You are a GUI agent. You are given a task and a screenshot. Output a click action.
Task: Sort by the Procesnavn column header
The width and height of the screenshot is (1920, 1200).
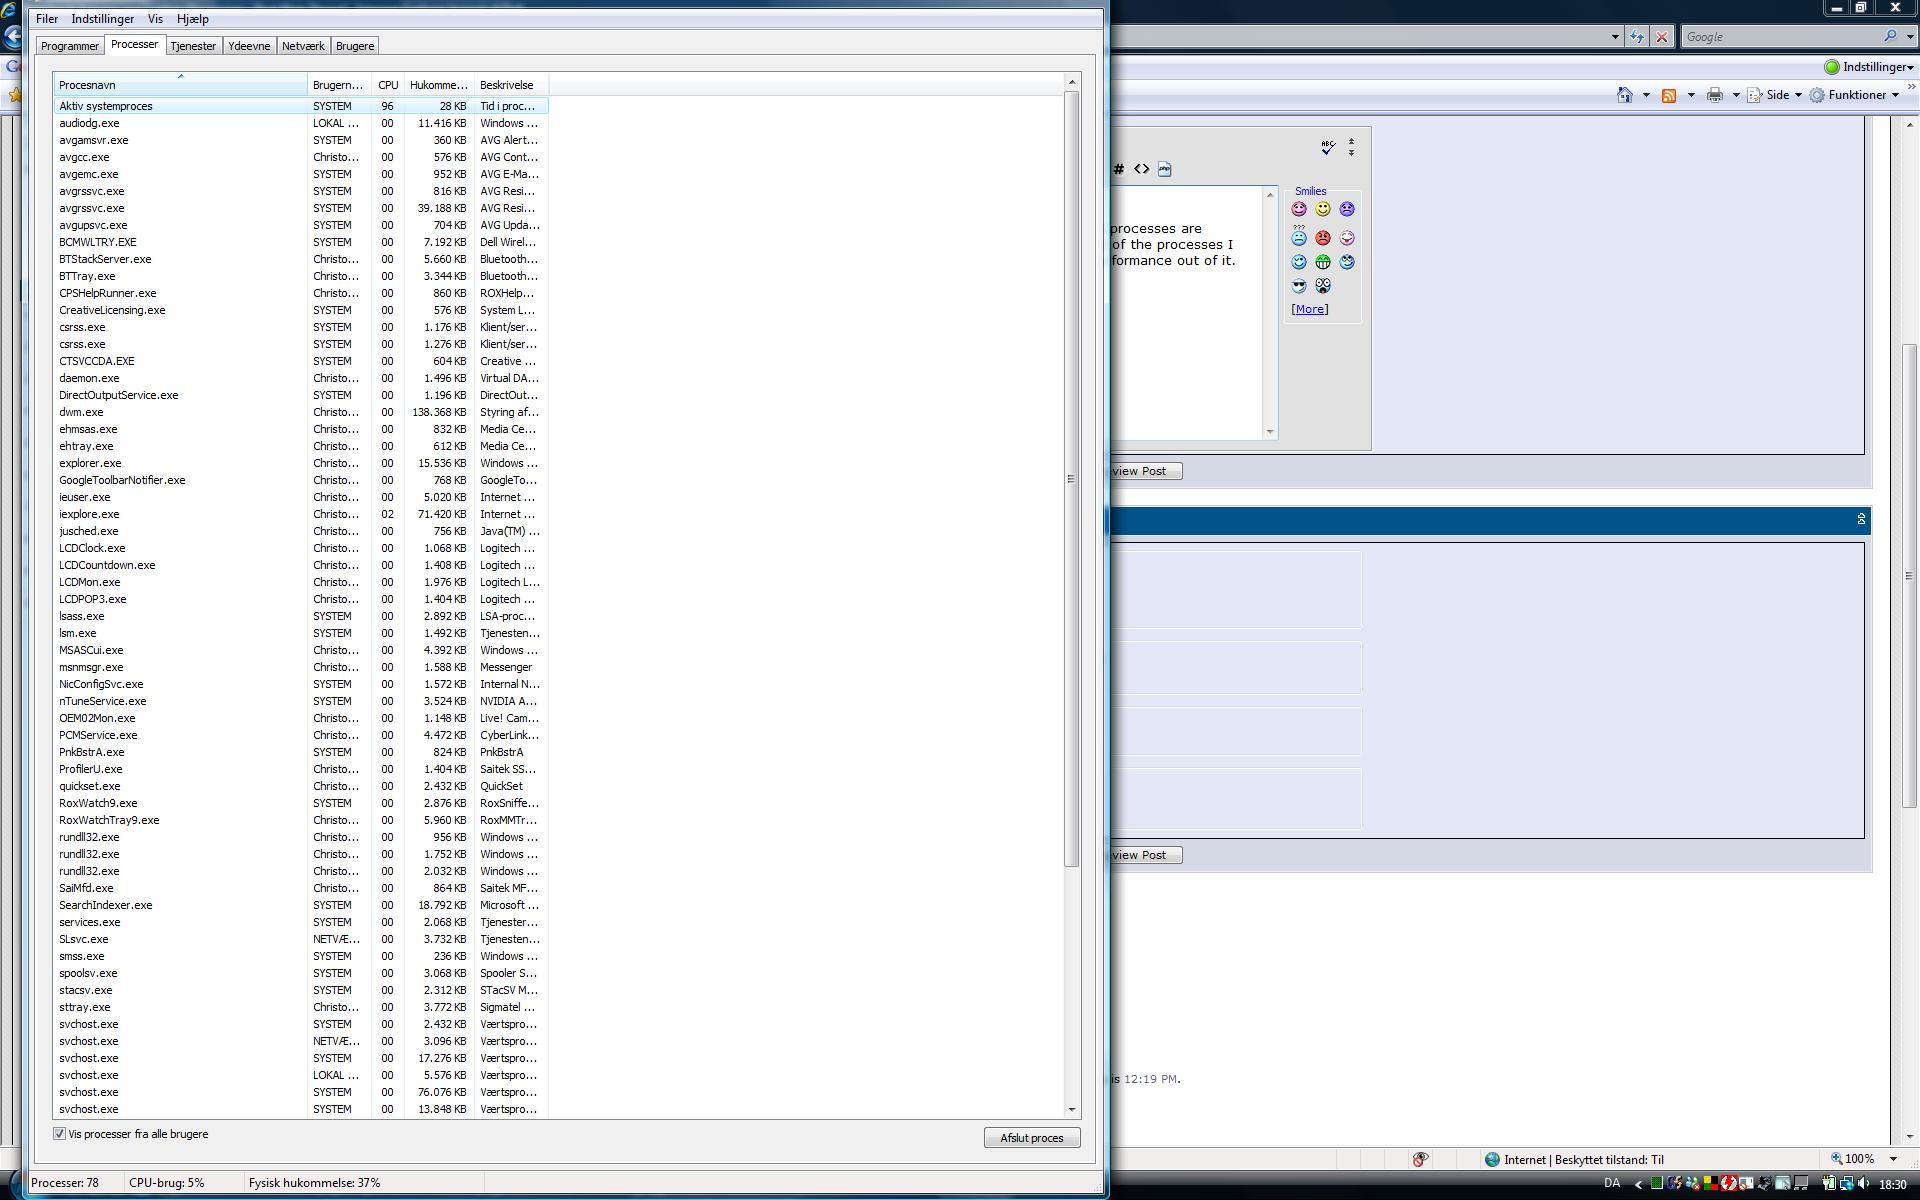[180, 85]
